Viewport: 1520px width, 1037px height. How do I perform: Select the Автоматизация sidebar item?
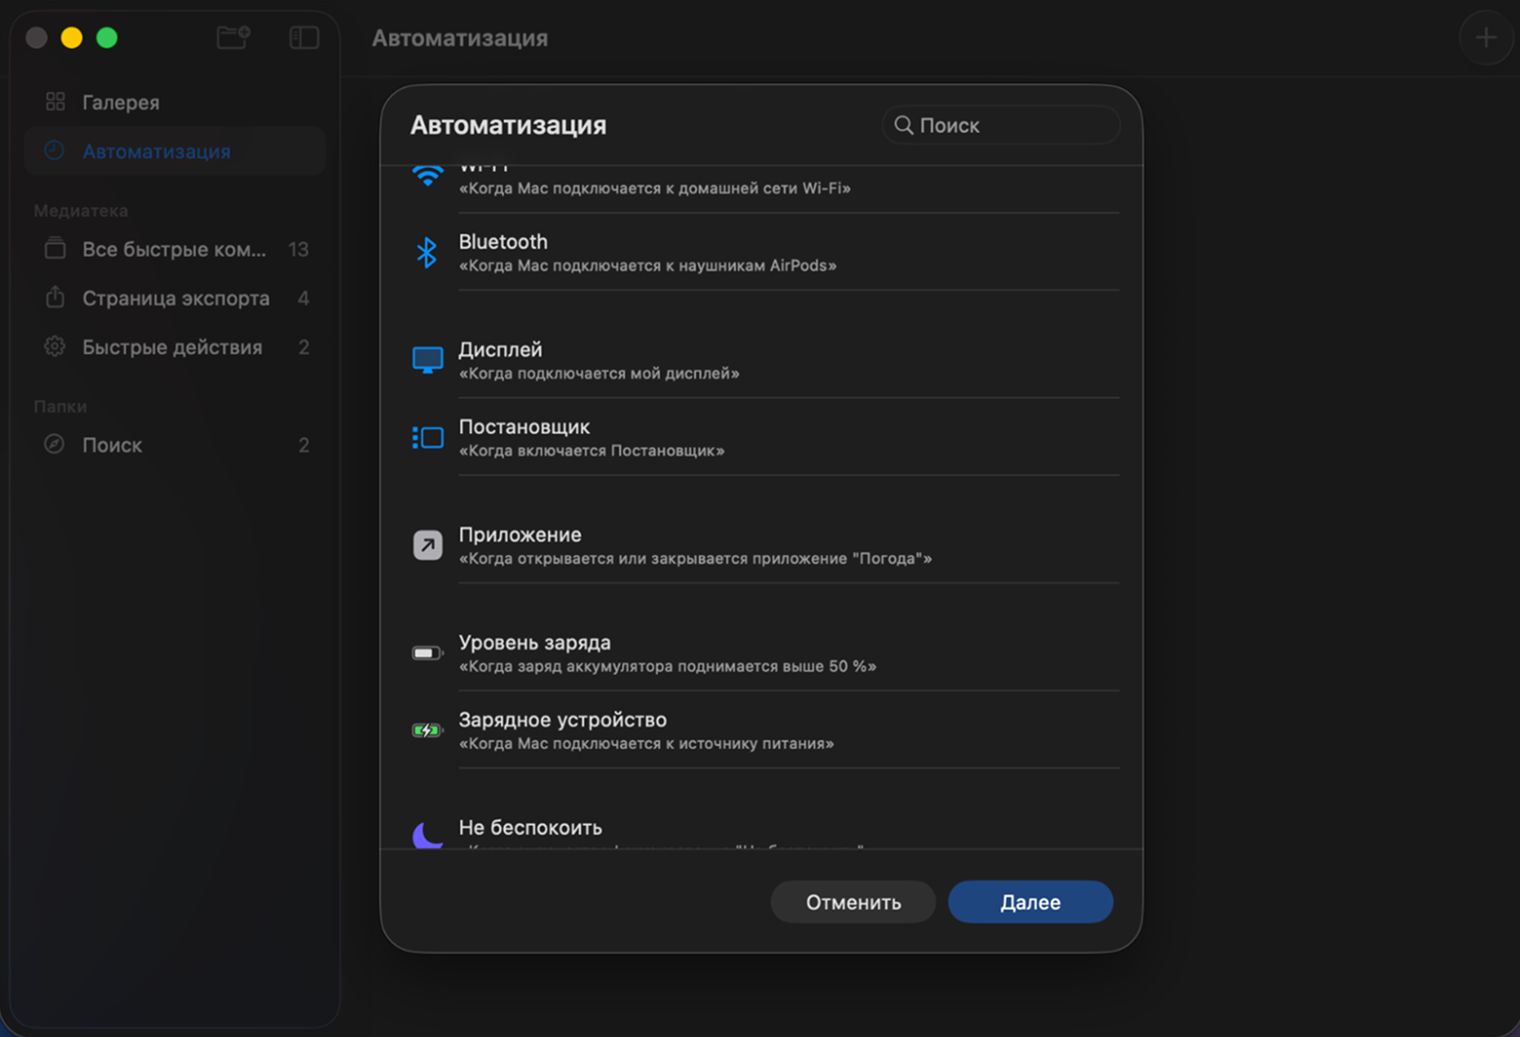click(156, 151)
